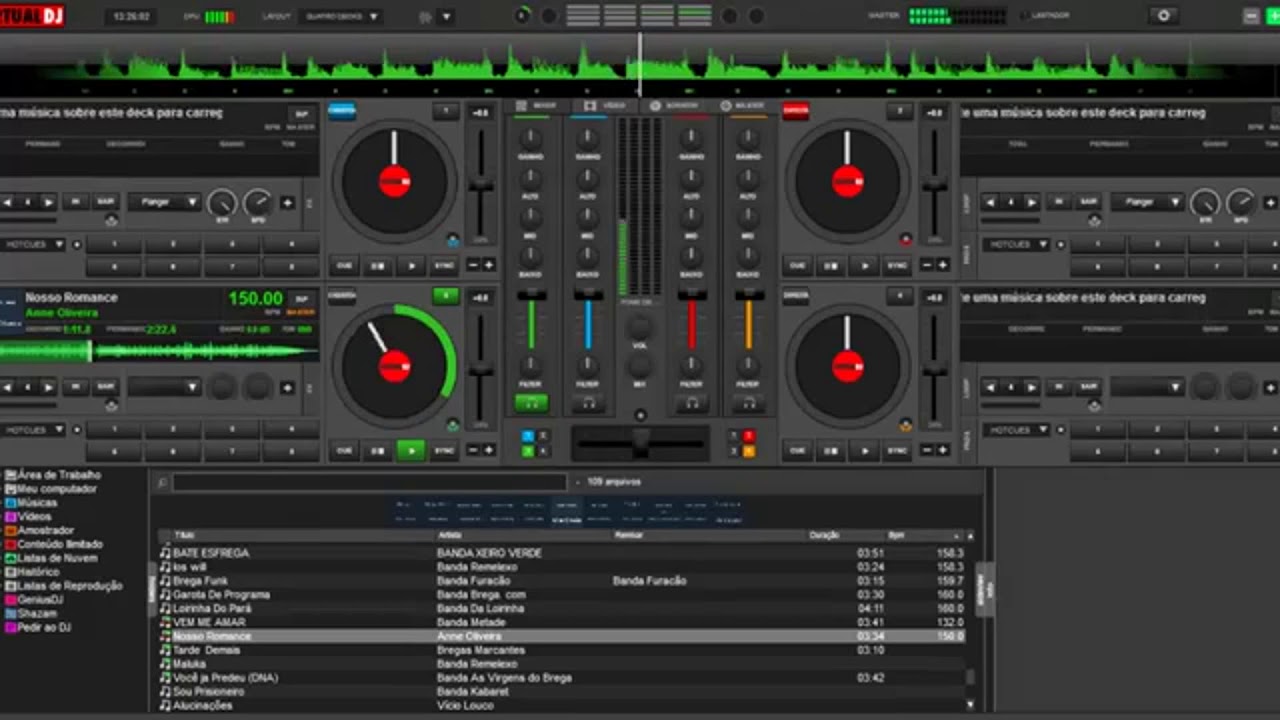1280x720 pixels.
Task: Open the settings gear in top bar
Action: 1163,16
